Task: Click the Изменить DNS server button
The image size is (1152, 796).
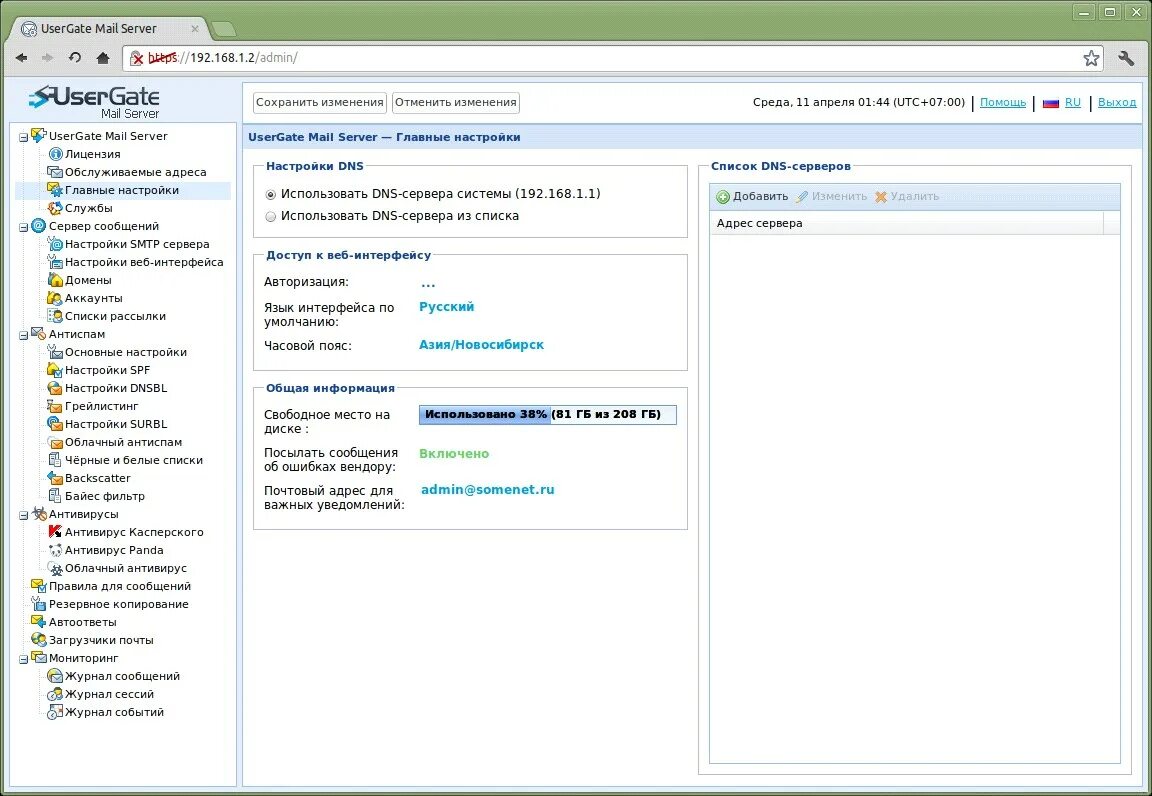Action: (832, 196)
